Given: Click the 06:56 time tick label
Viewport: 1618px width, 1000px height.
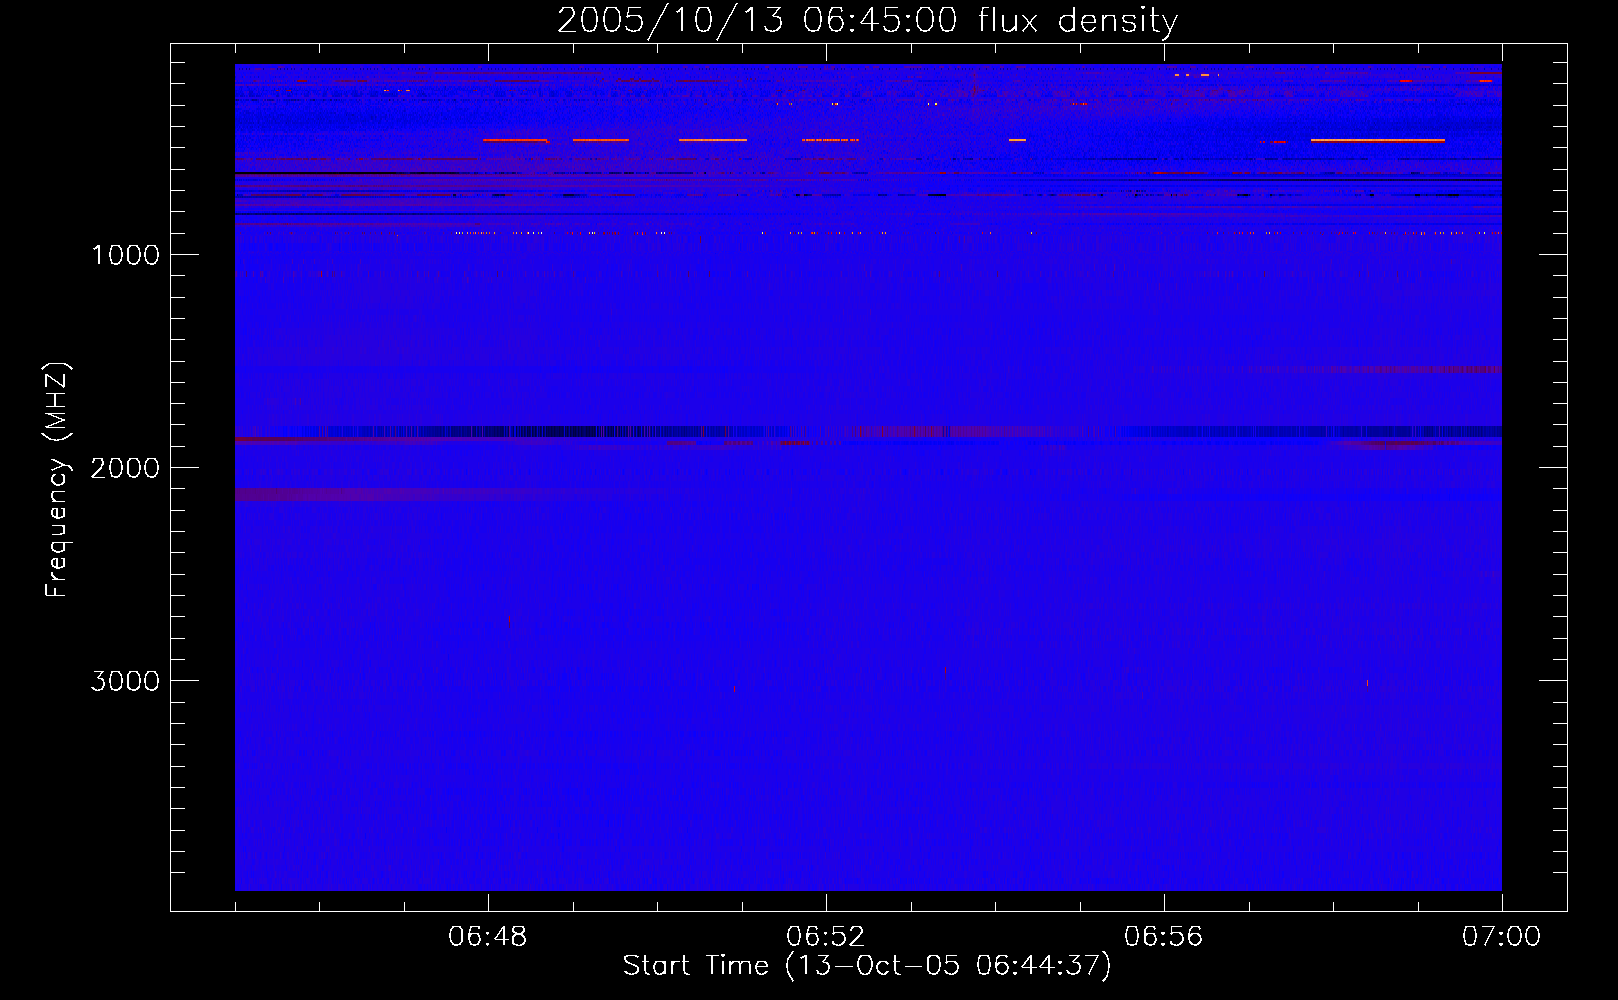Looking at the screenshot, I should pyautogui.click(x=1164, y=937).
